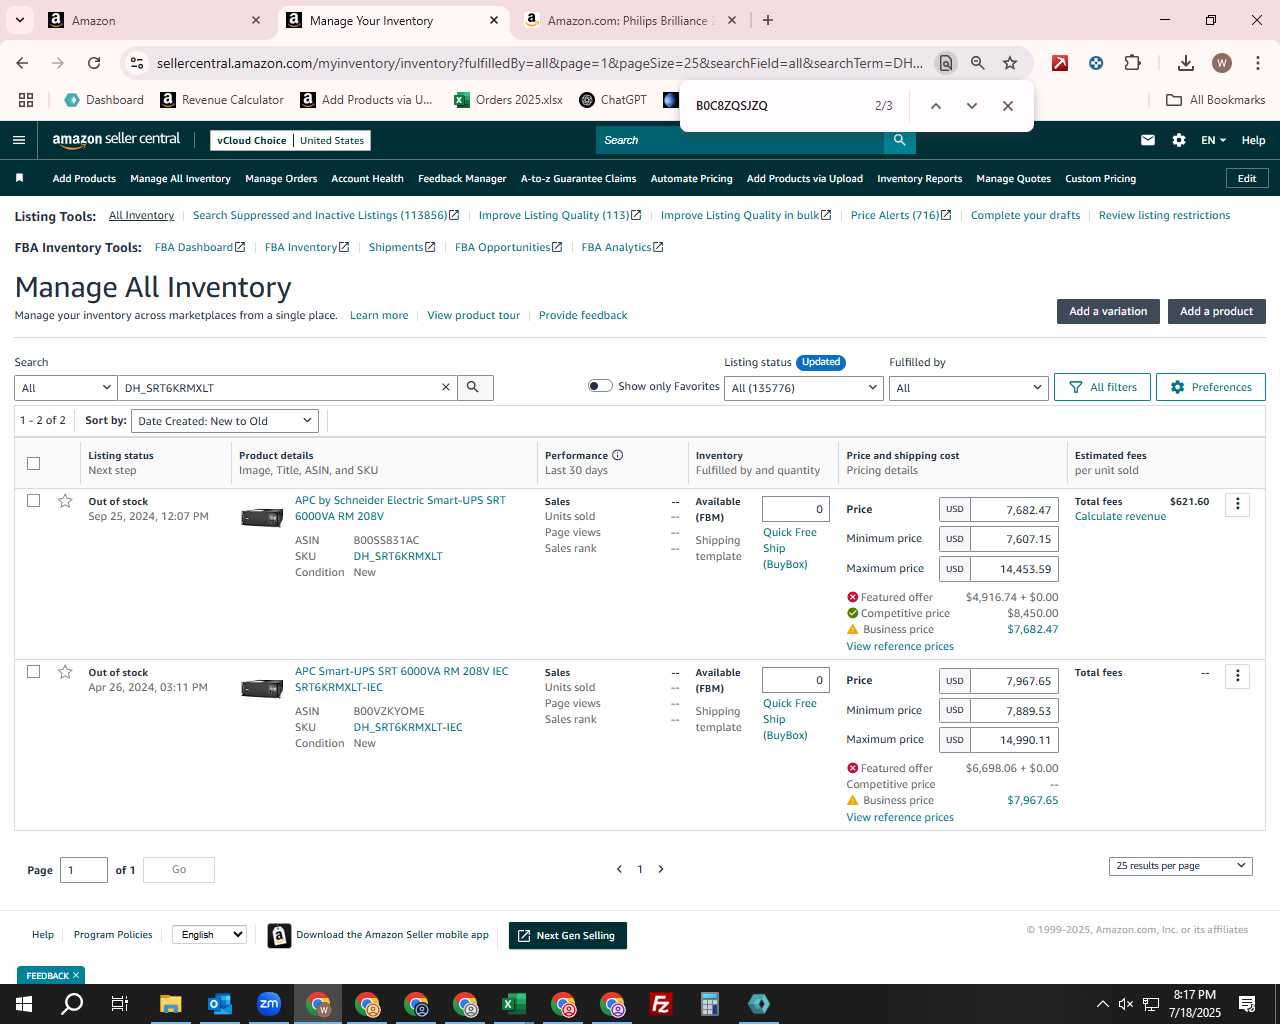Open the 25 results per page dropdown
This screenshot has width=1280, height=1024.
pyautogui.click(x=1180, y=866)
